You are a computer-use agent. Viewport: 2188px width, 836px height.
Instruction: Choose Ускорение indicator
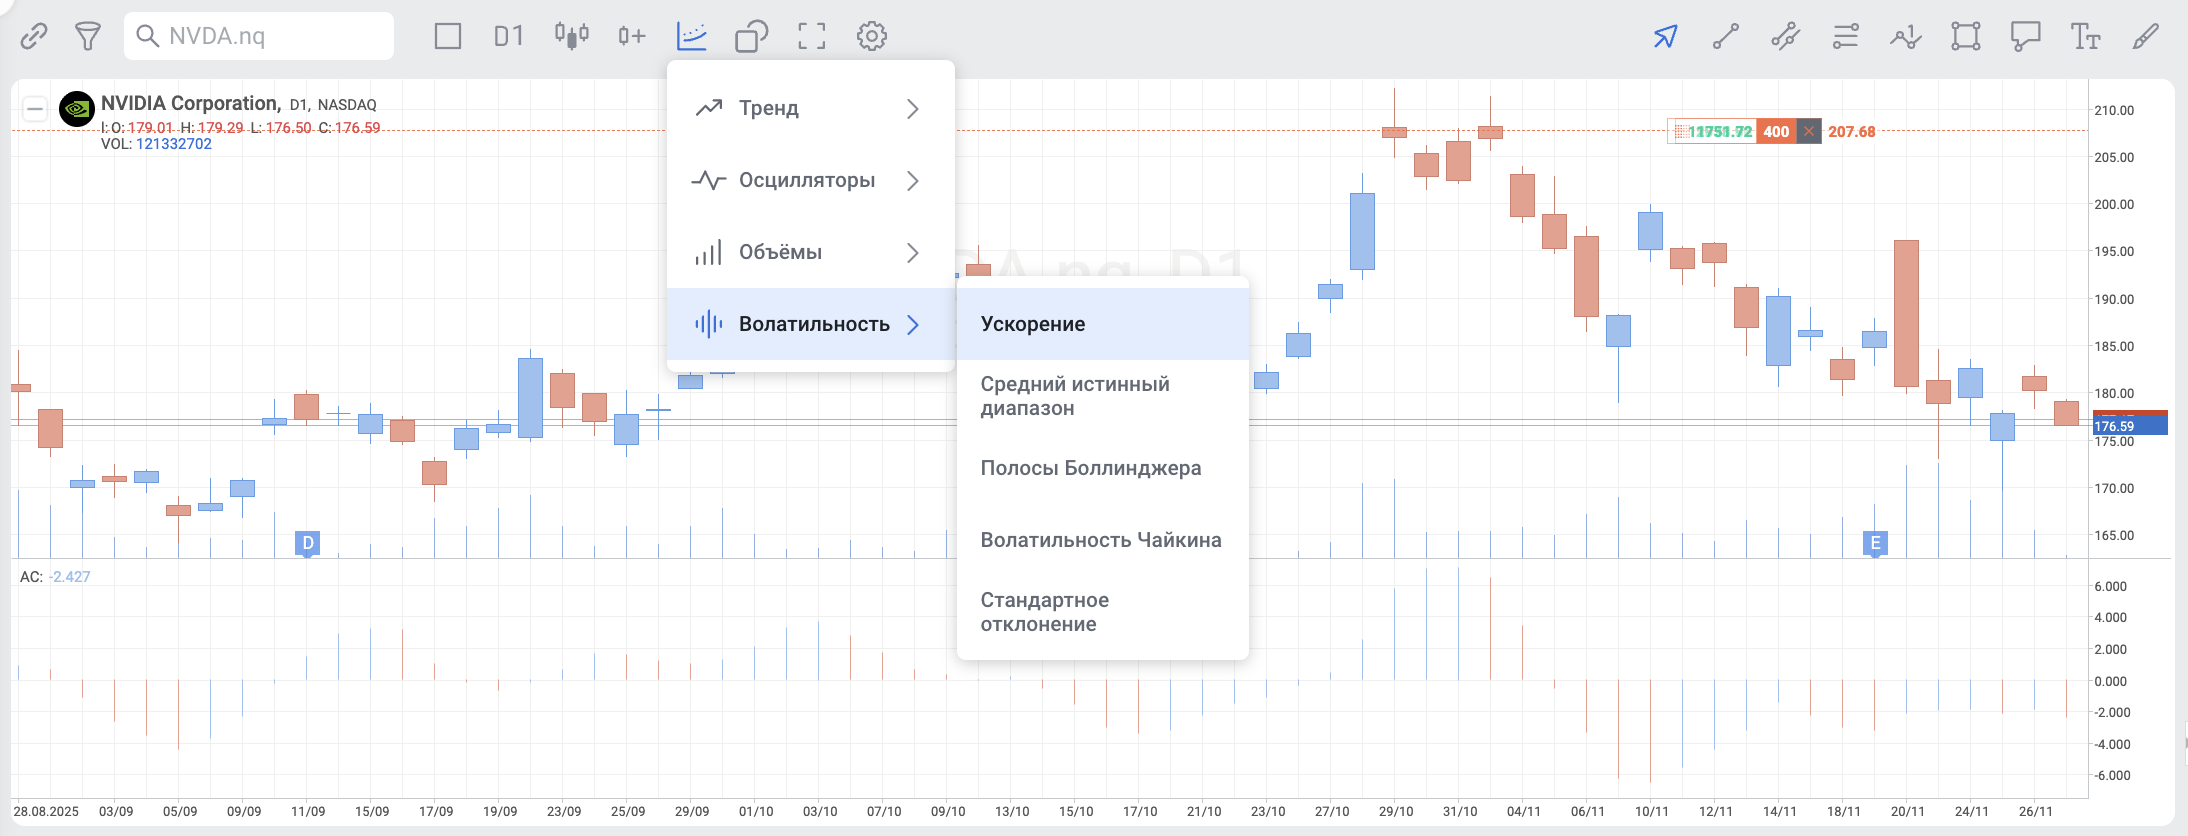pos(1103,324)
